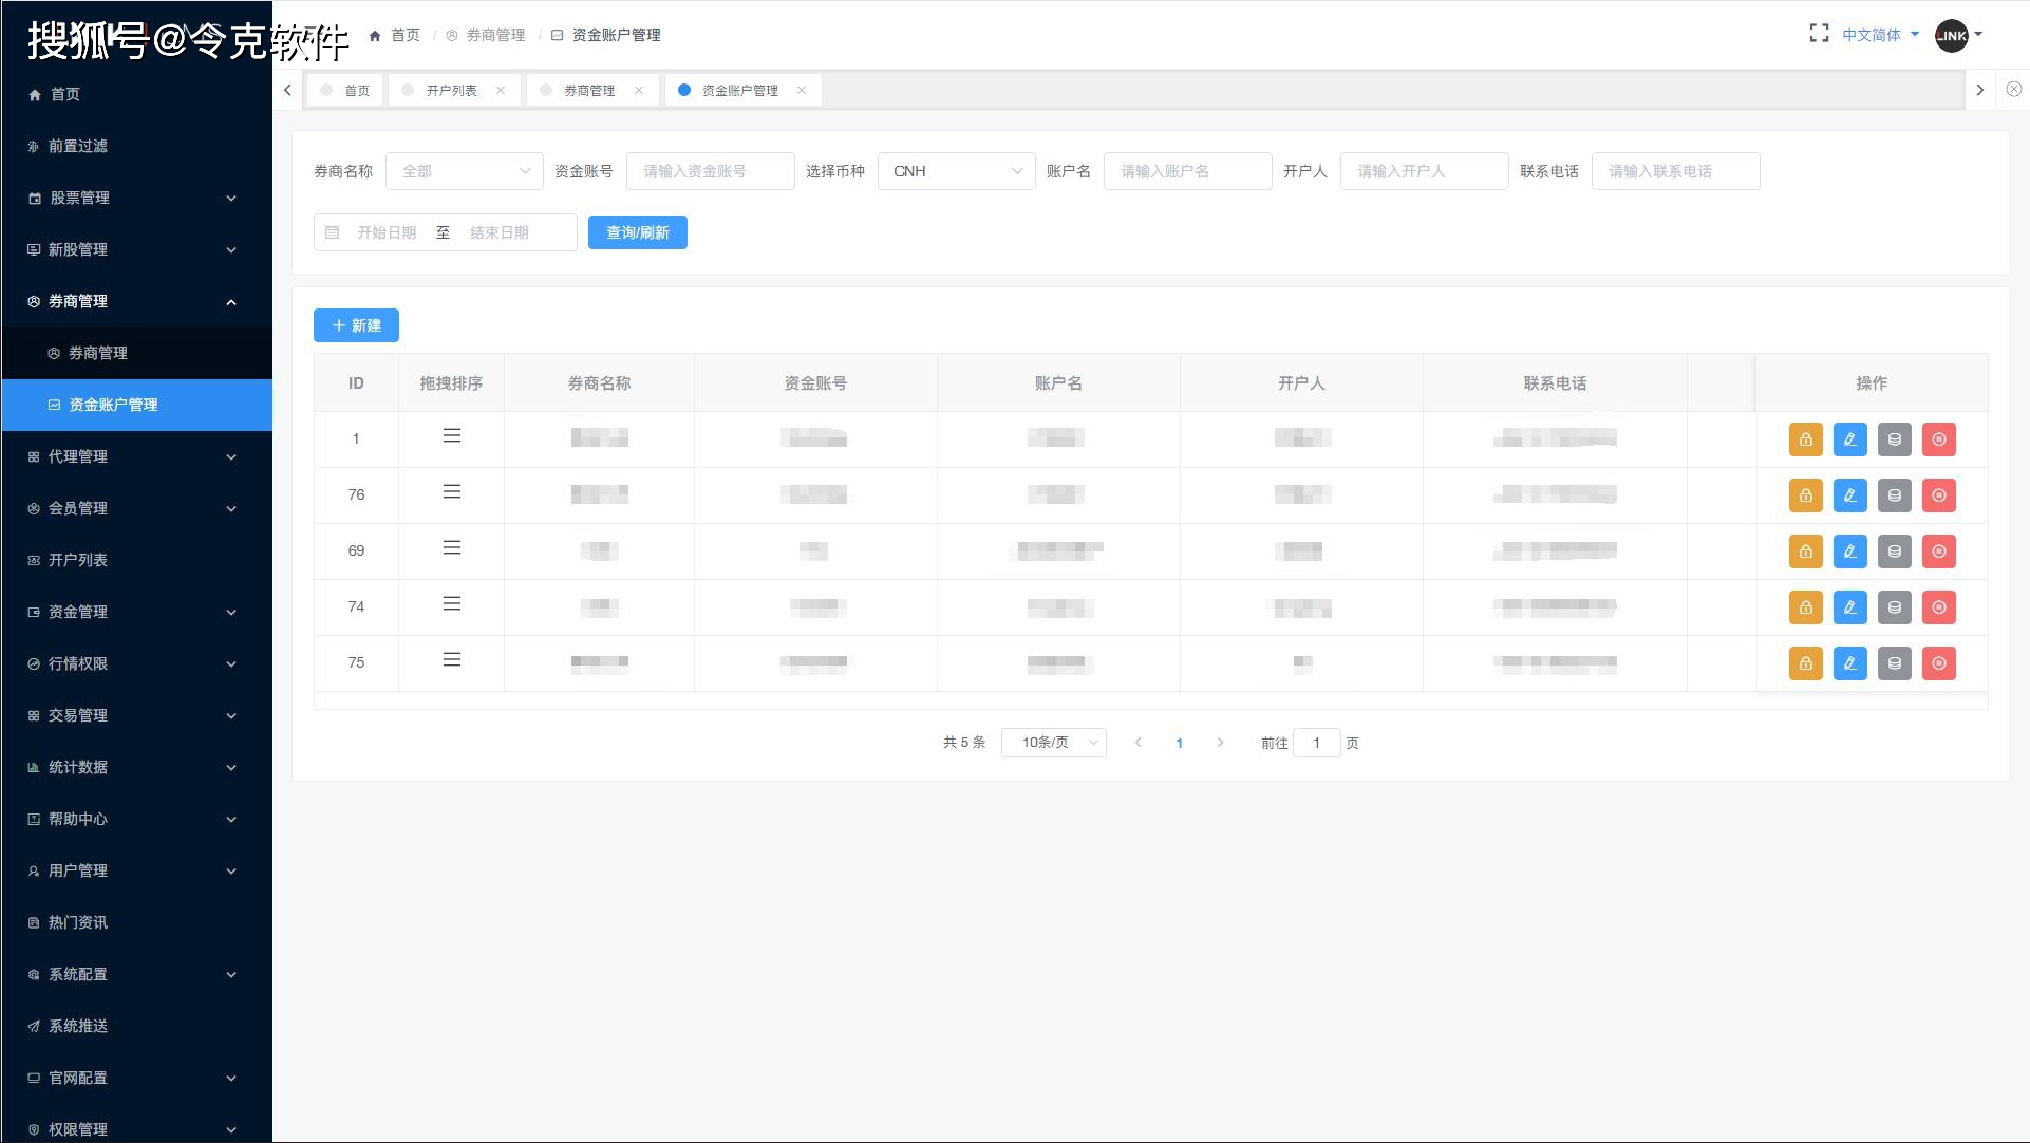
Task: Click the 新建 button
Action: (x=356, y=325)
